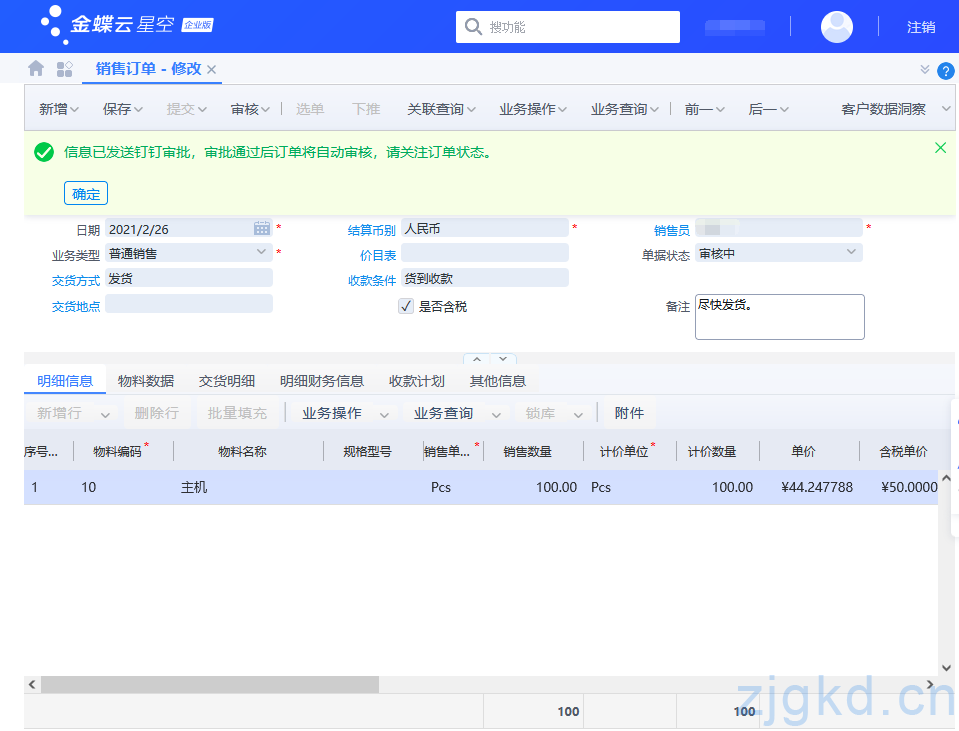Click the Kingdee 金蝶云星空 logo
The width and height of the screenshot is (959, 731).
pos(127,24)
